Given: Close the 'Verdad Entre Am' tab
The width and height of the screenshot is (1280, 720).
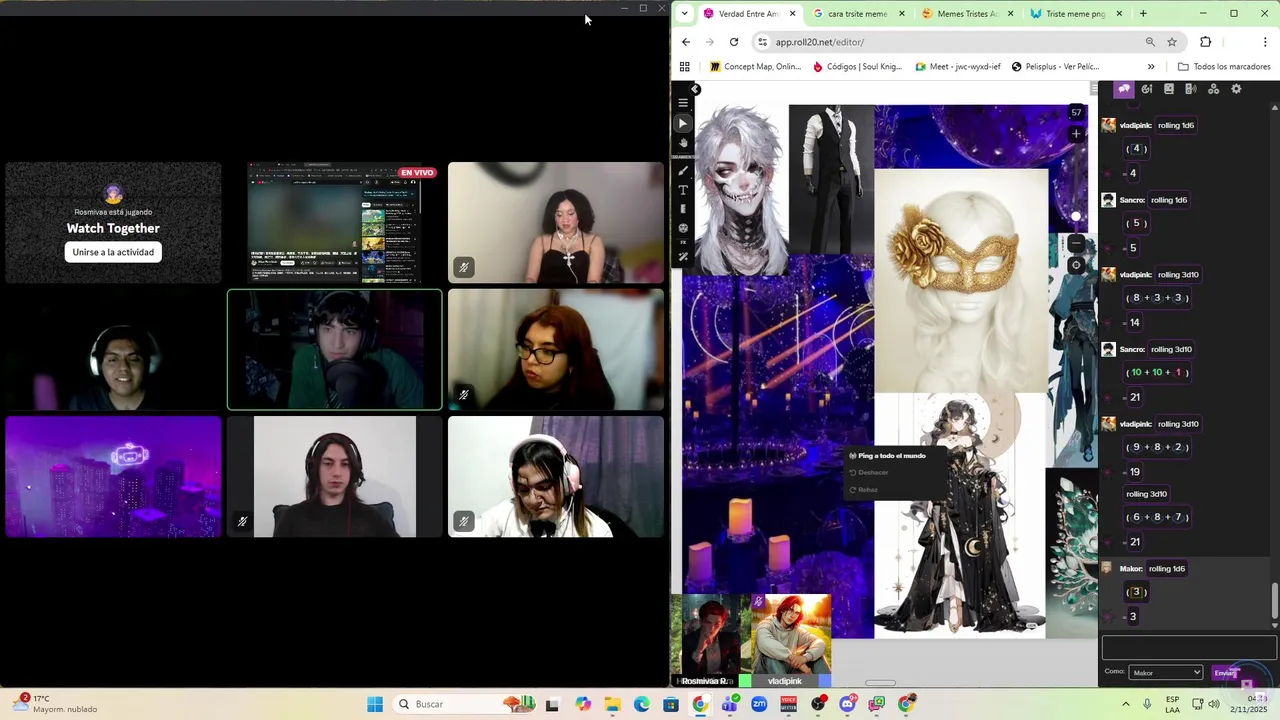Looking at the screenshot, I should (793, 14).
